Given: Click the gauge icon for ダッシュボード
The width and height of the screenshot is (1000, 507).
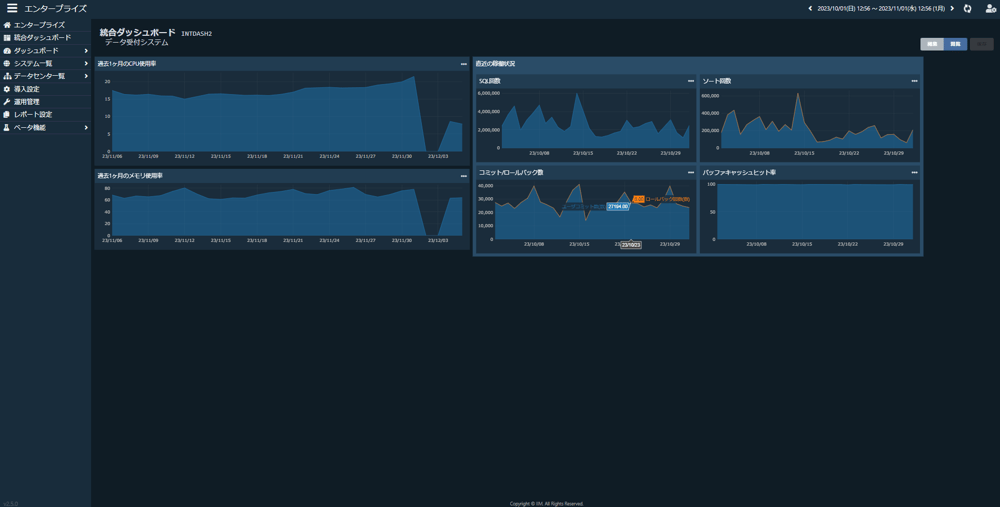Looking at the screenshot, I should 7,50.
